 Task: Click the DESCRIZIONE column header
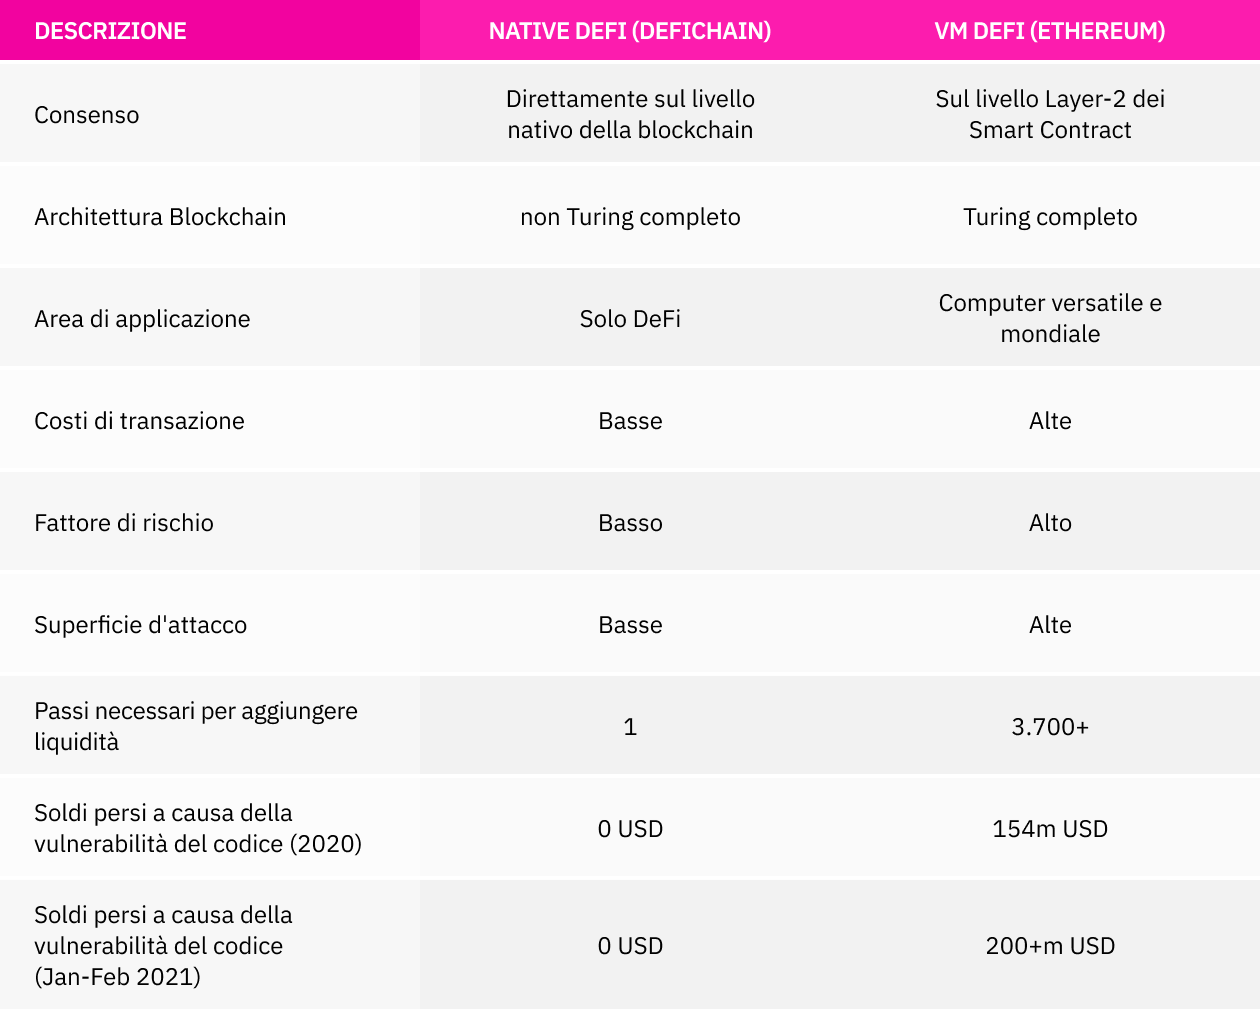(110, 31)
